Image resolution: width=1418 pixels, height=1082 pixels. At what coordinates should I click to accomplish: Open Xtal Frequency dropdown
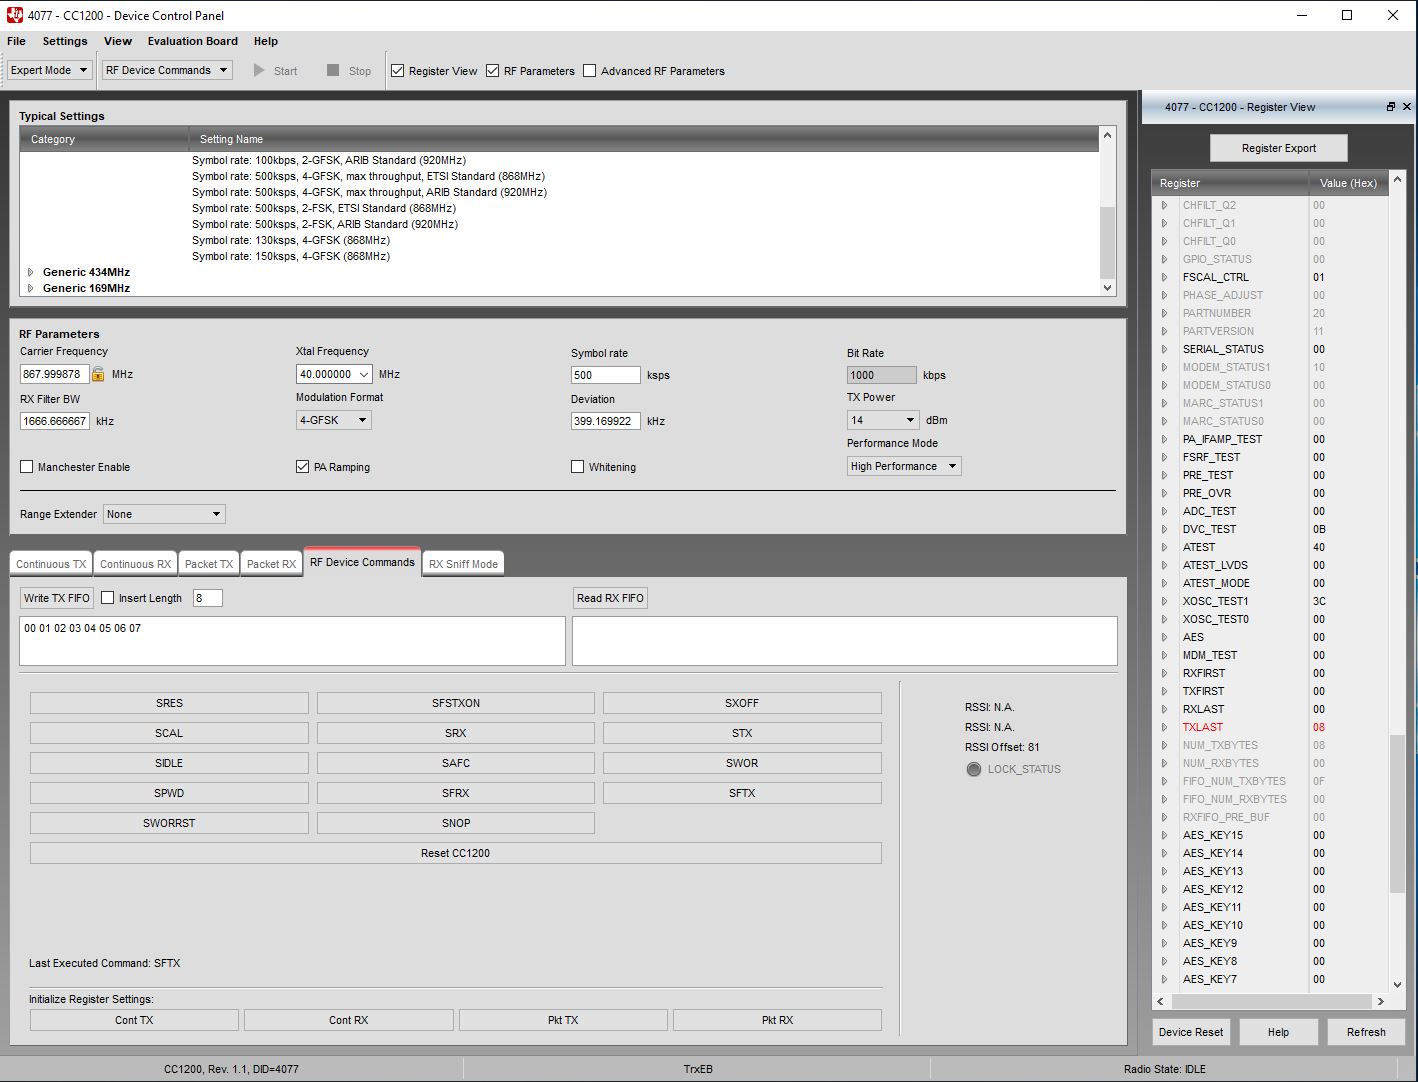(363, 374)
